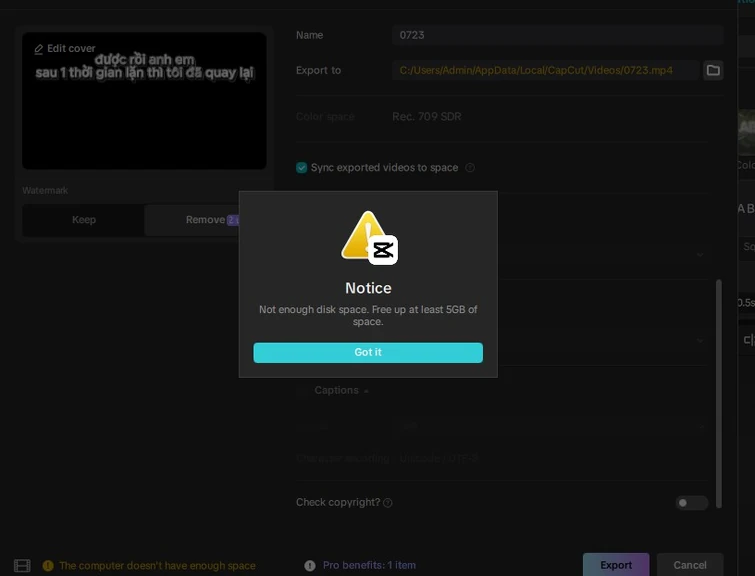Cancel the export dialog
Image resolution: width=755 pixels, height=576 pixels.
coord(690,565)
